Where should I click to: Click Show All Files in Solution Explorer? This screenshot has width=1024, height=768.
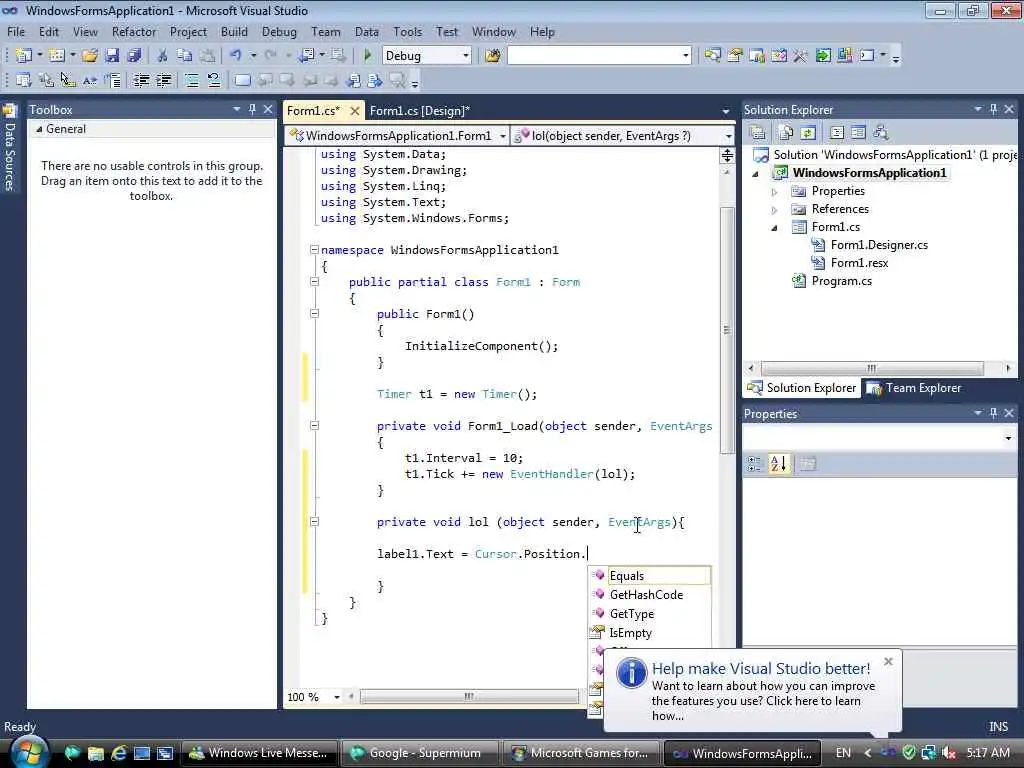click(x=786, y=133)
